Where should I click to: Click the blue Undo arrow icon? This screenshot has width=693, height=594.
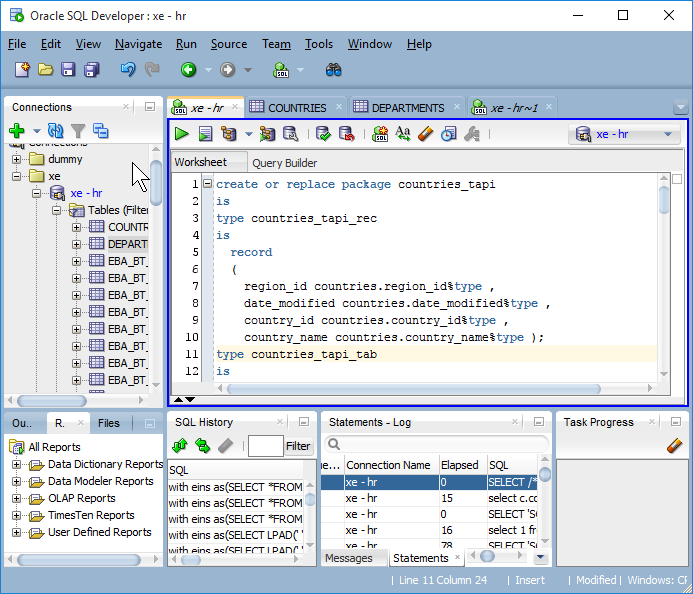(128, 69)
